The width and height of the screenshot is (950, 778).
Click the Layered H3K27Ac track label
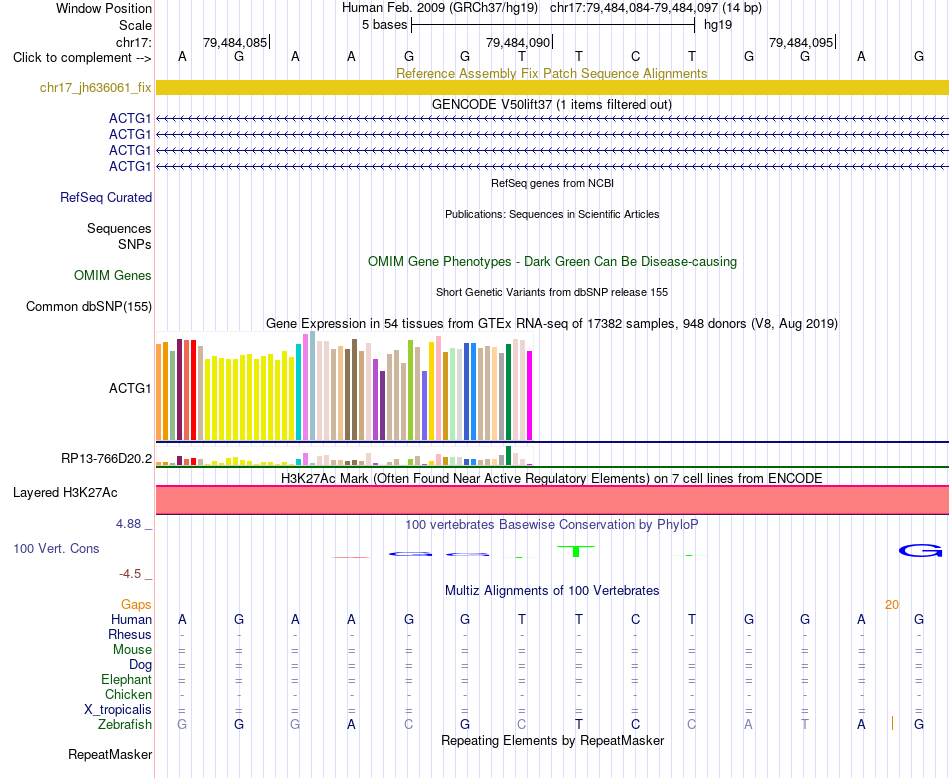65,493
